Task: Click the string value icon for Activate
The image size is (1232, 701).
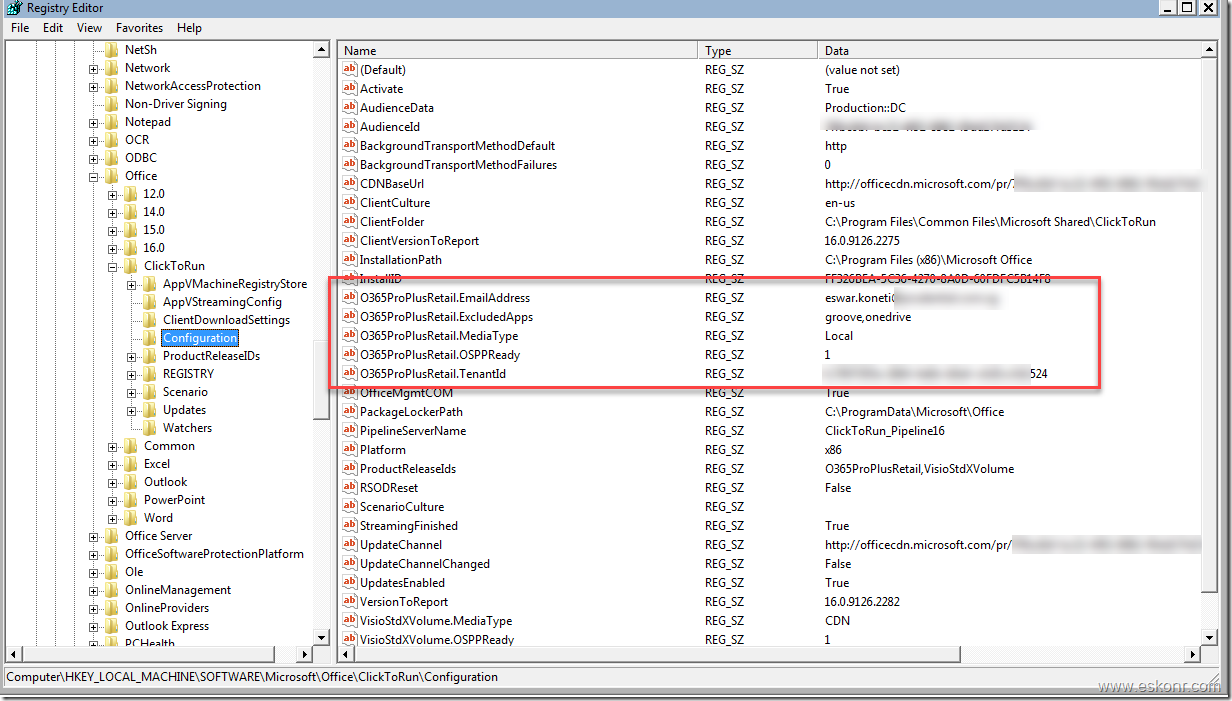Action: pos(350,89)
